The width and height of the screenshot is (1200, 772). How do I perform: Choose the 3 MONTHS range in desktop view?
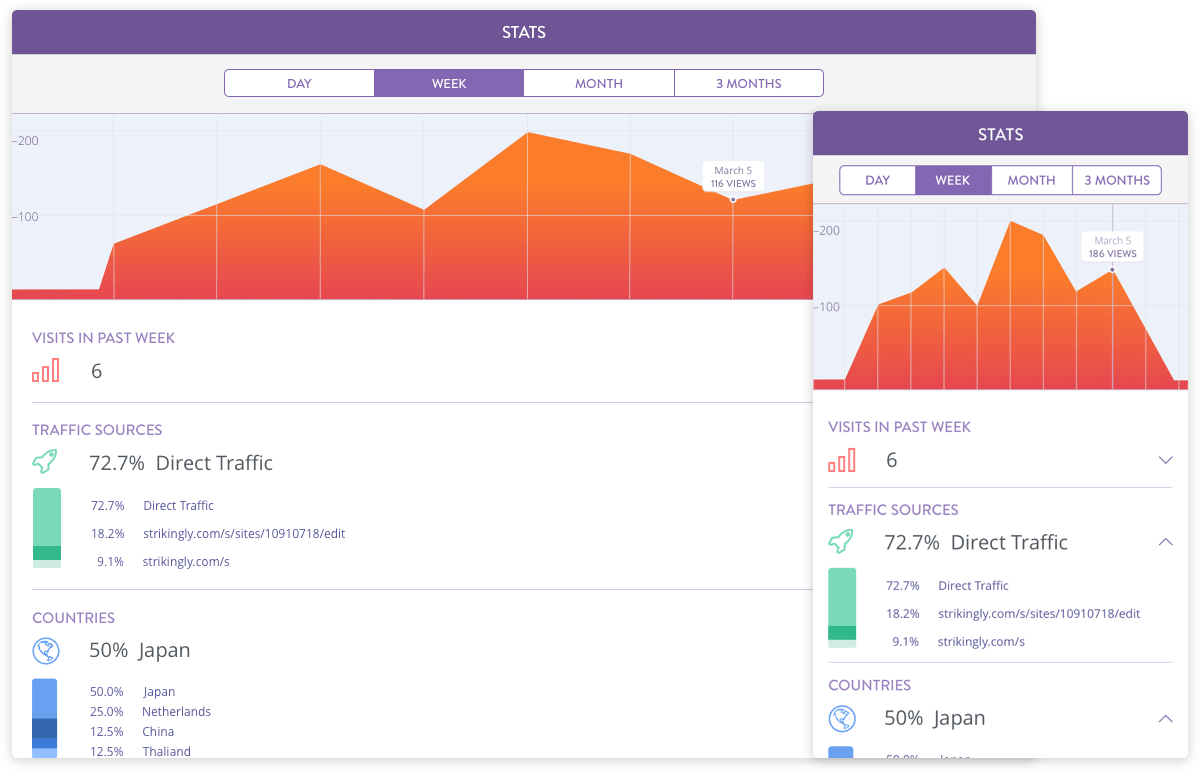[748, 83]
